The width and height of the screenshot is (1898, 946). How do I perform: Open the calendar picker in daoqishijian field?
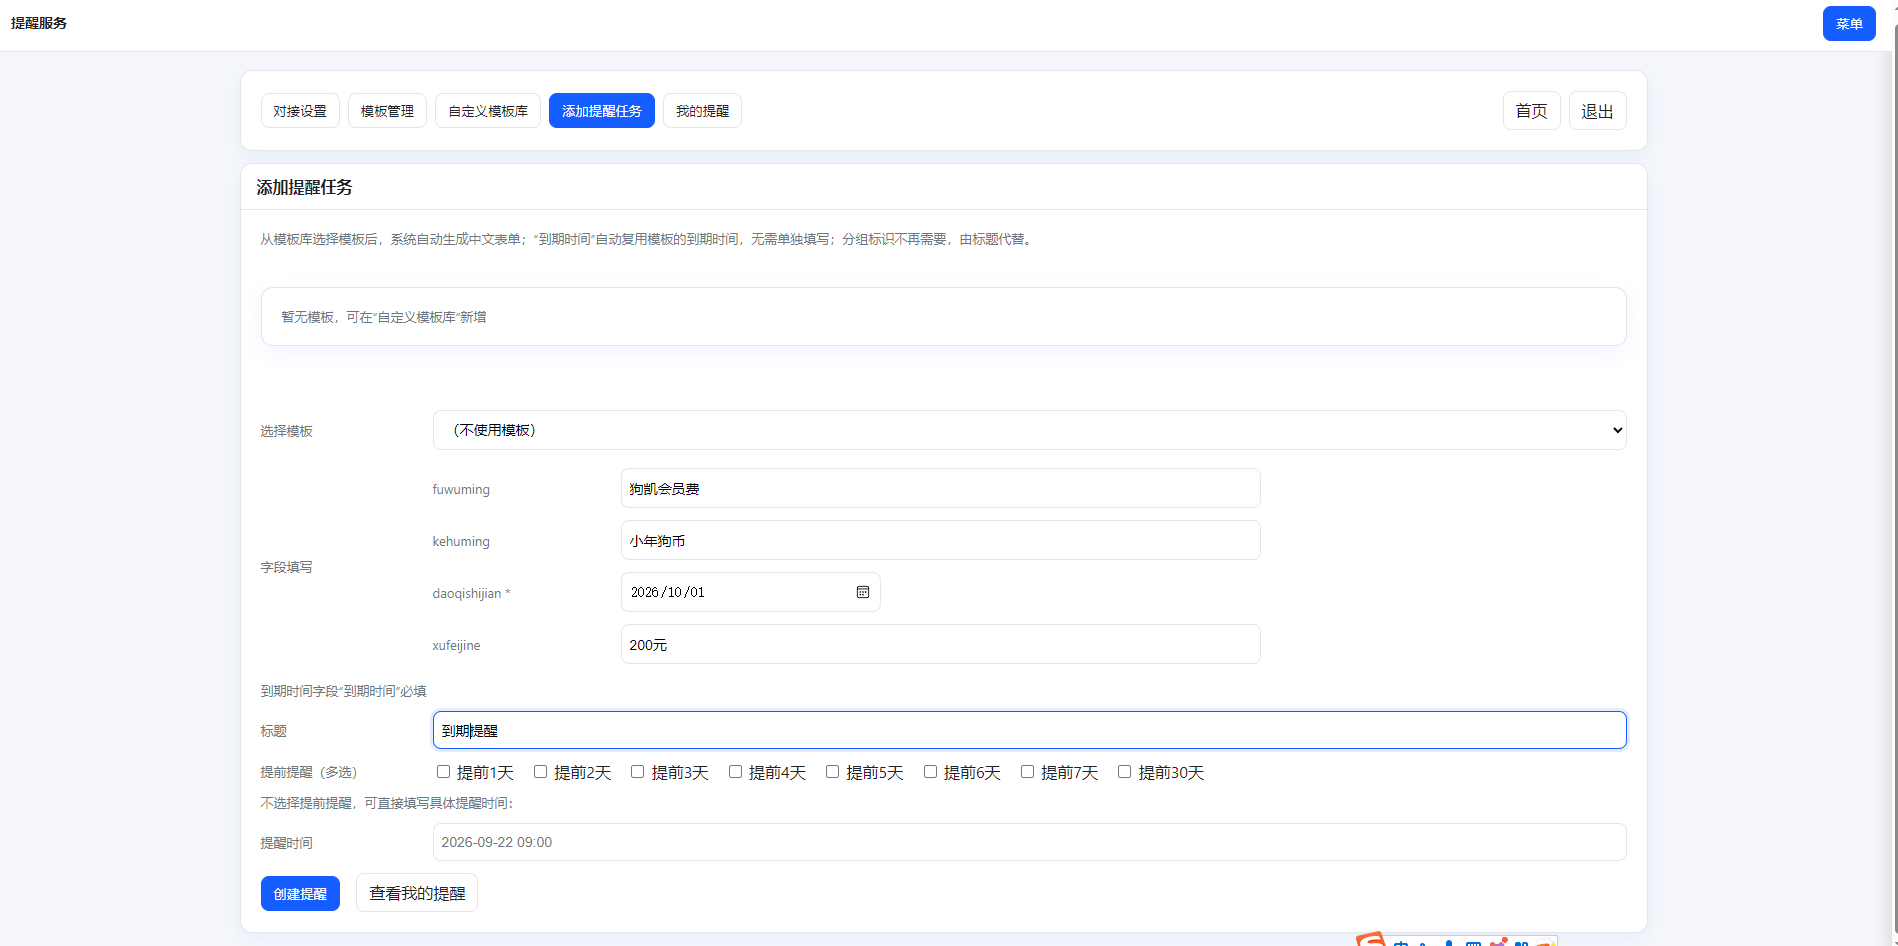(x=862, y=592)
